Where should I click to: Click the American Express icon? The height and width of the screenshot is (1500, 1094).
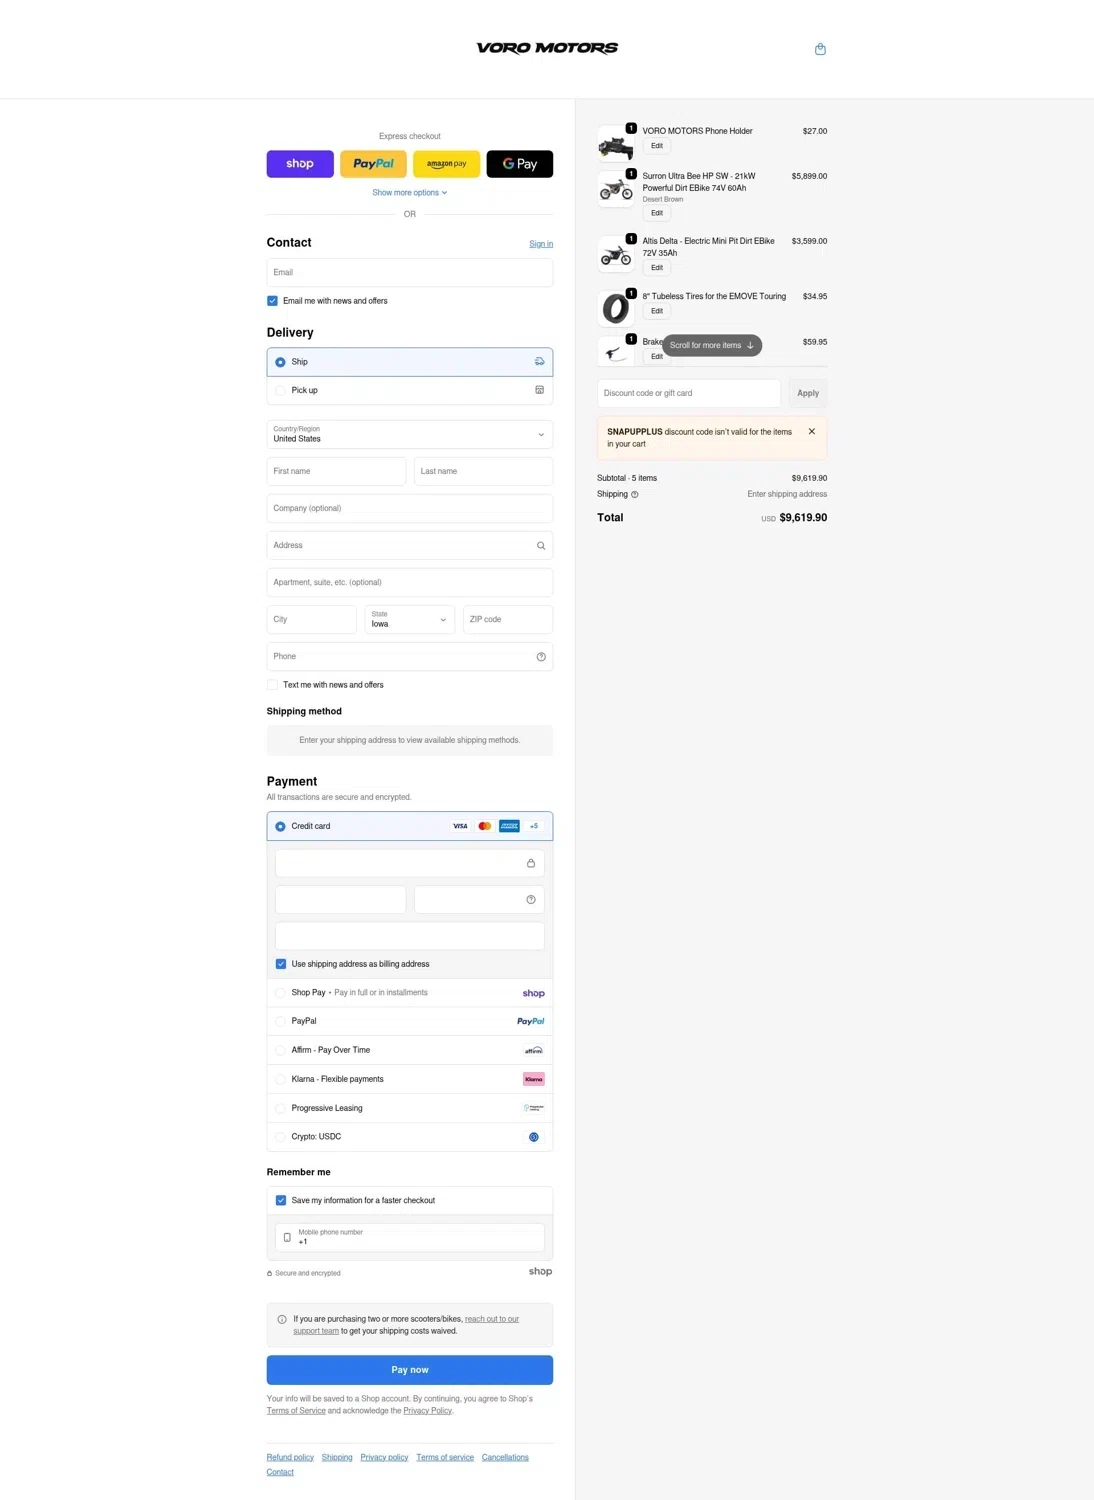point(509,826)
